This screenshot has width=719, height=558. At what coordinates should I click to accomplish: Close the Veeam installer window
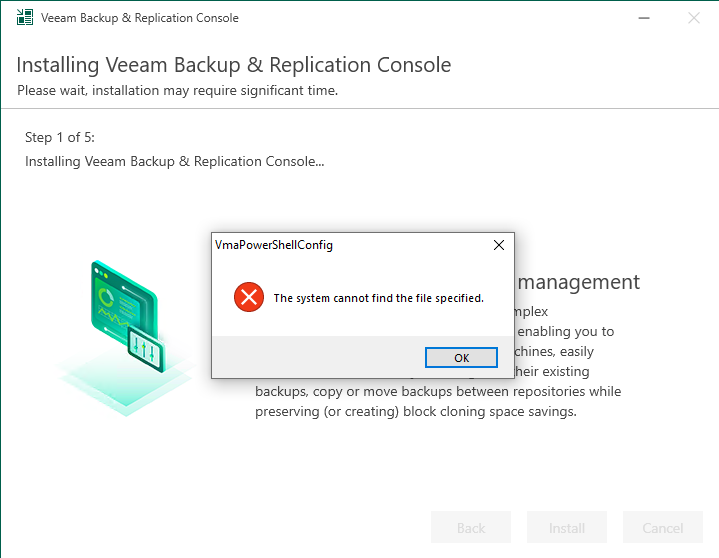[694, 18]
